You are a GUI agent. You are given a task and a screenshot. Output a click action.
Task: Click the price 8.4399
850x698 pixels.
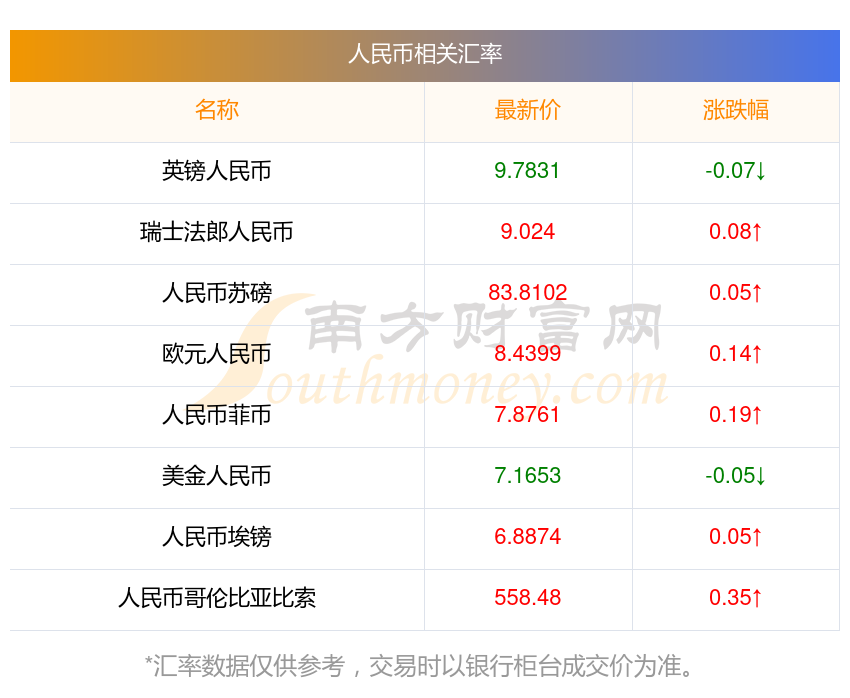coord(527,354)
